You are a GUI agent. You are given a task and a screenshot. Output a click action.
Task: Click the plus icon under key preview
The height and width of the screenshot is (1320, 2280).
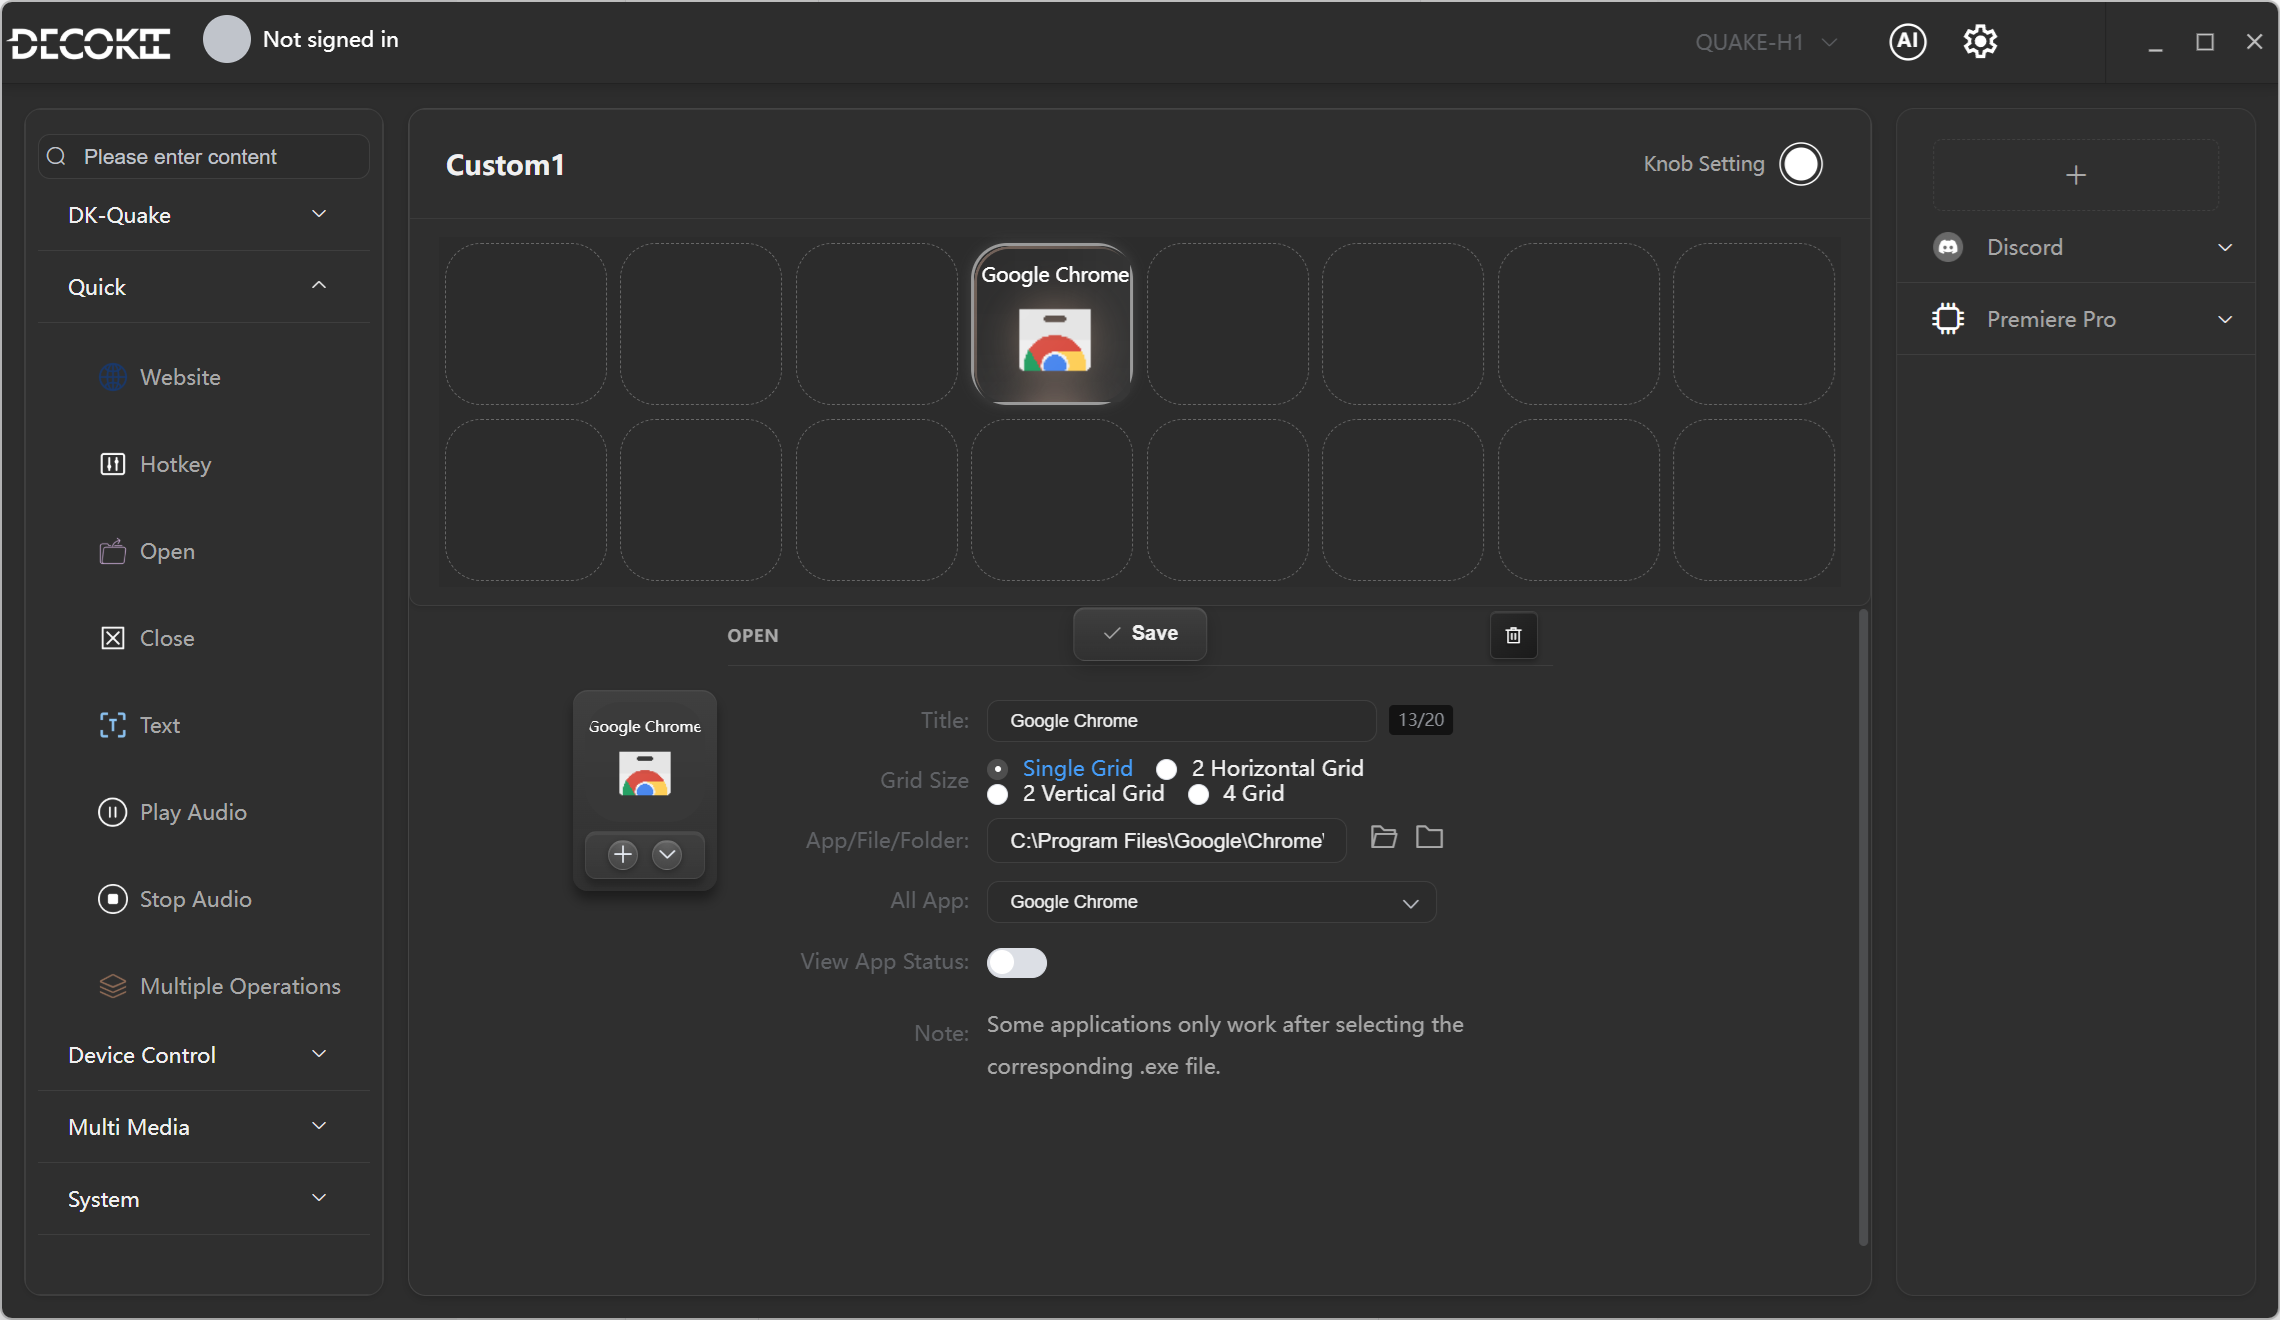[623, 854]
